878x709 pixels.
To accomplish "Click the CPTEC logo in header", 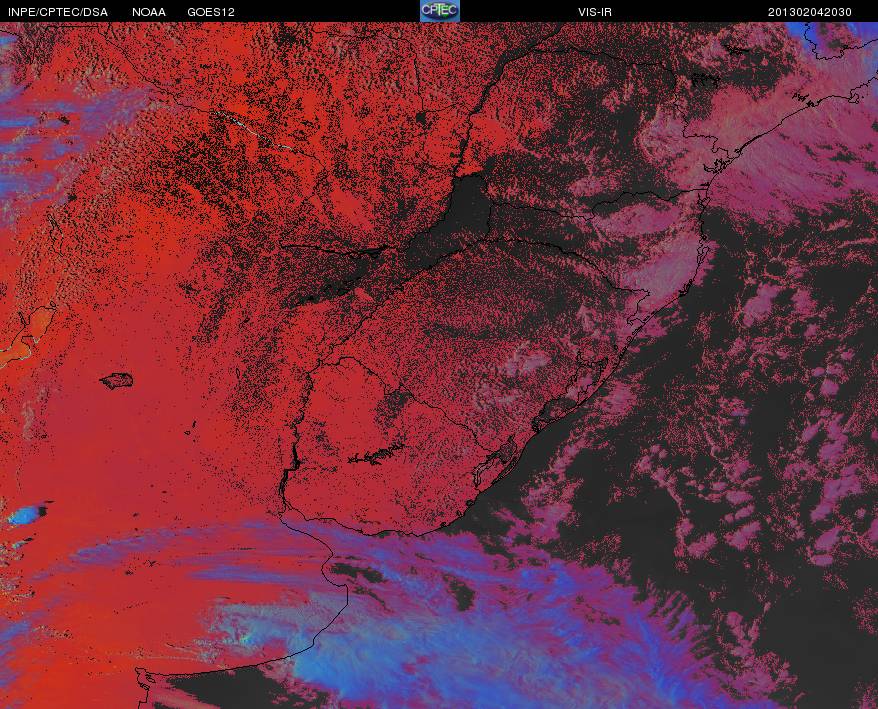I will (x=440, y=11).
